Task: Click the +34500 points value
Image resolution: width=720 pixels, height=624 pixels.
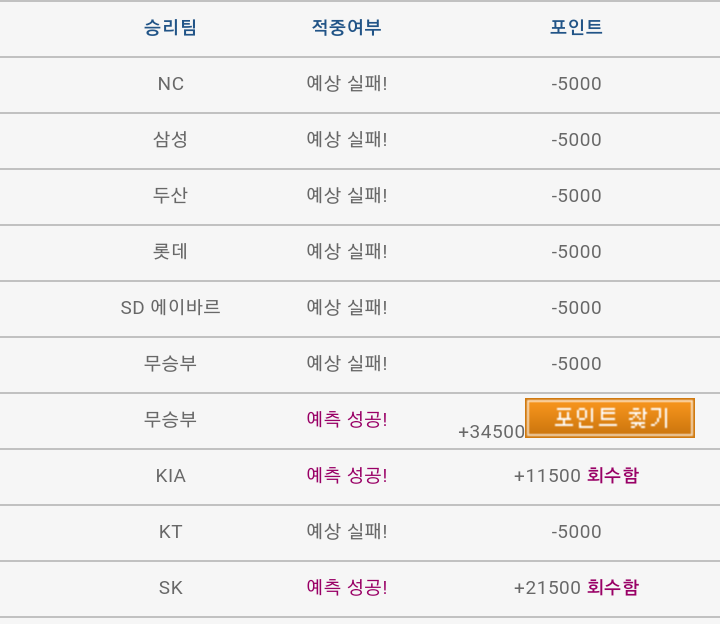Action: click(491, 432)
